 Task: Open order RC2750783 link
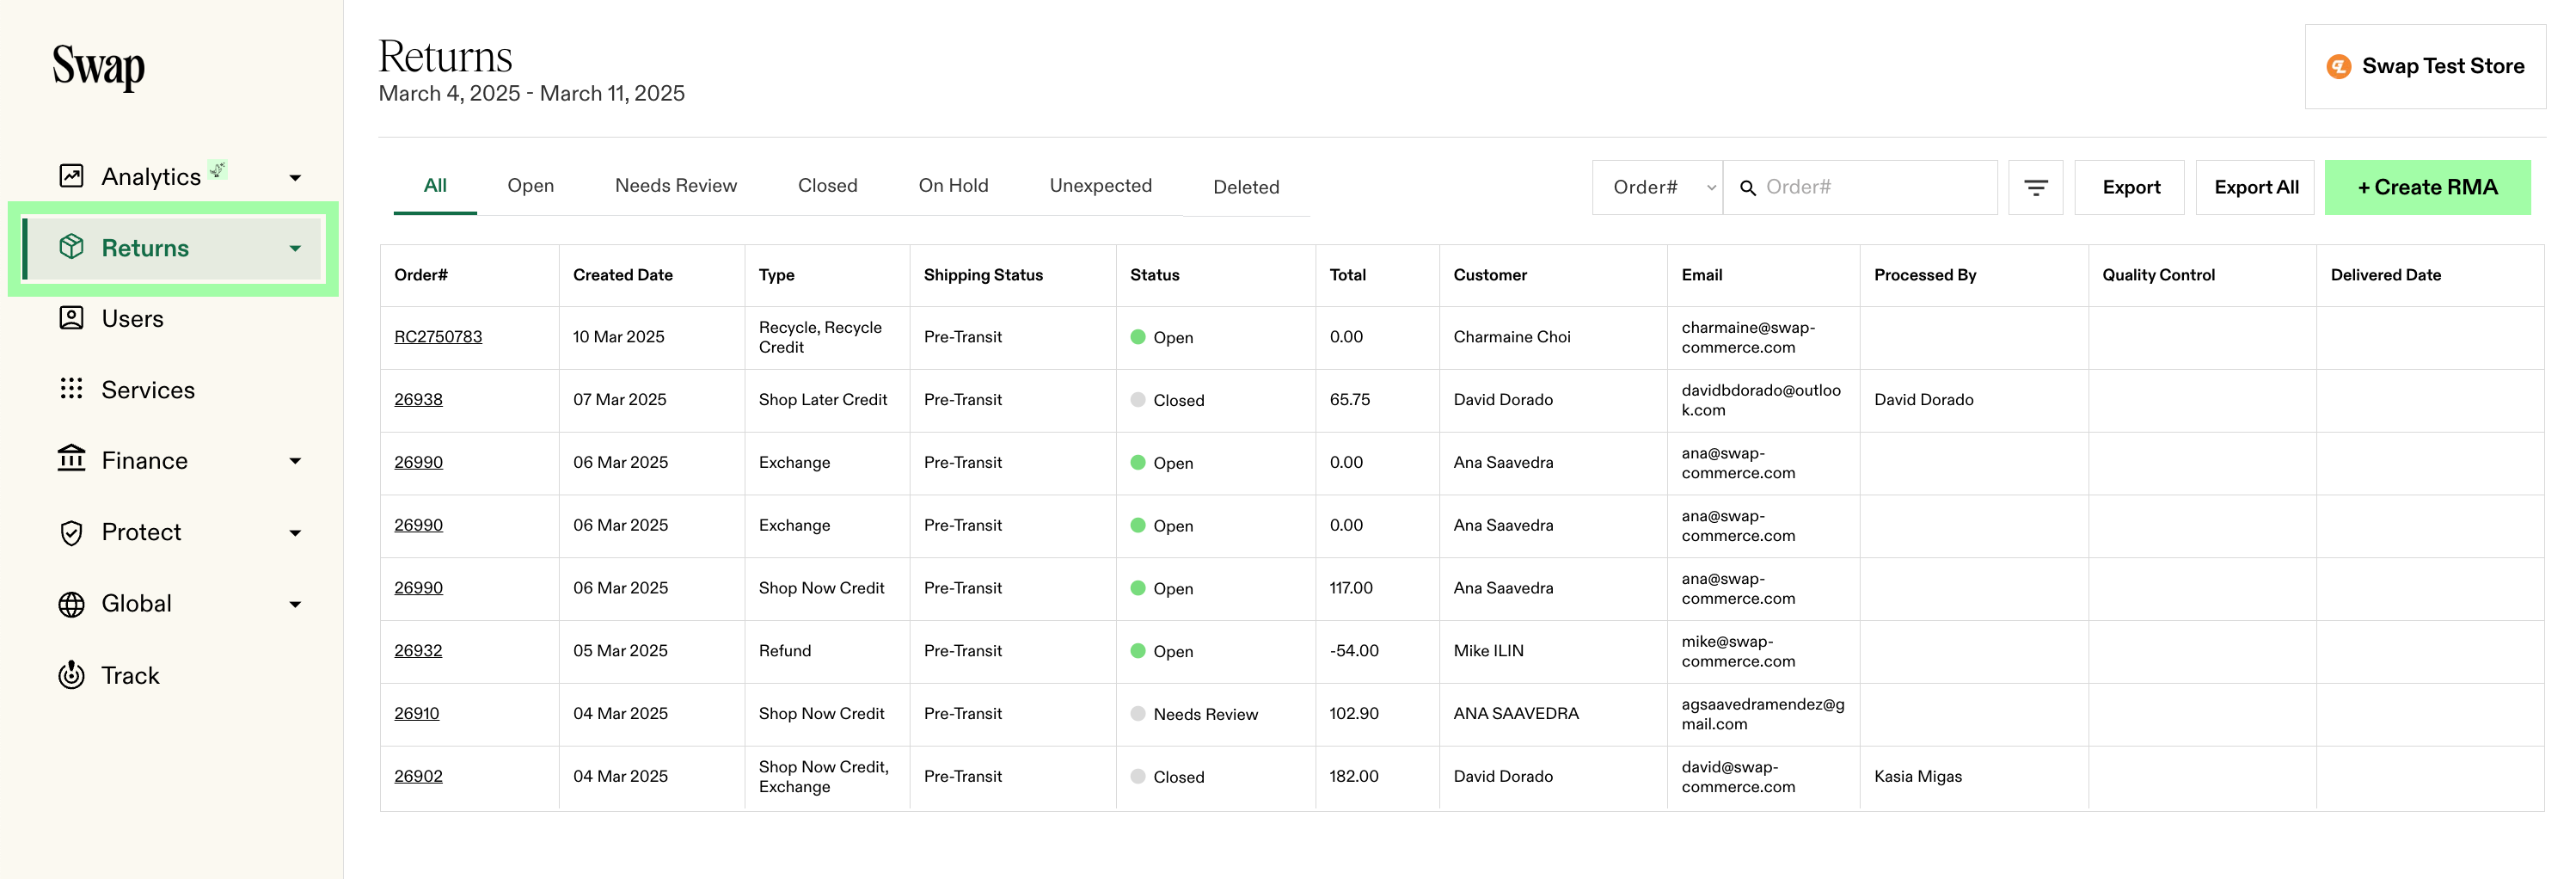pyautogui.click(x=438, y=337)
